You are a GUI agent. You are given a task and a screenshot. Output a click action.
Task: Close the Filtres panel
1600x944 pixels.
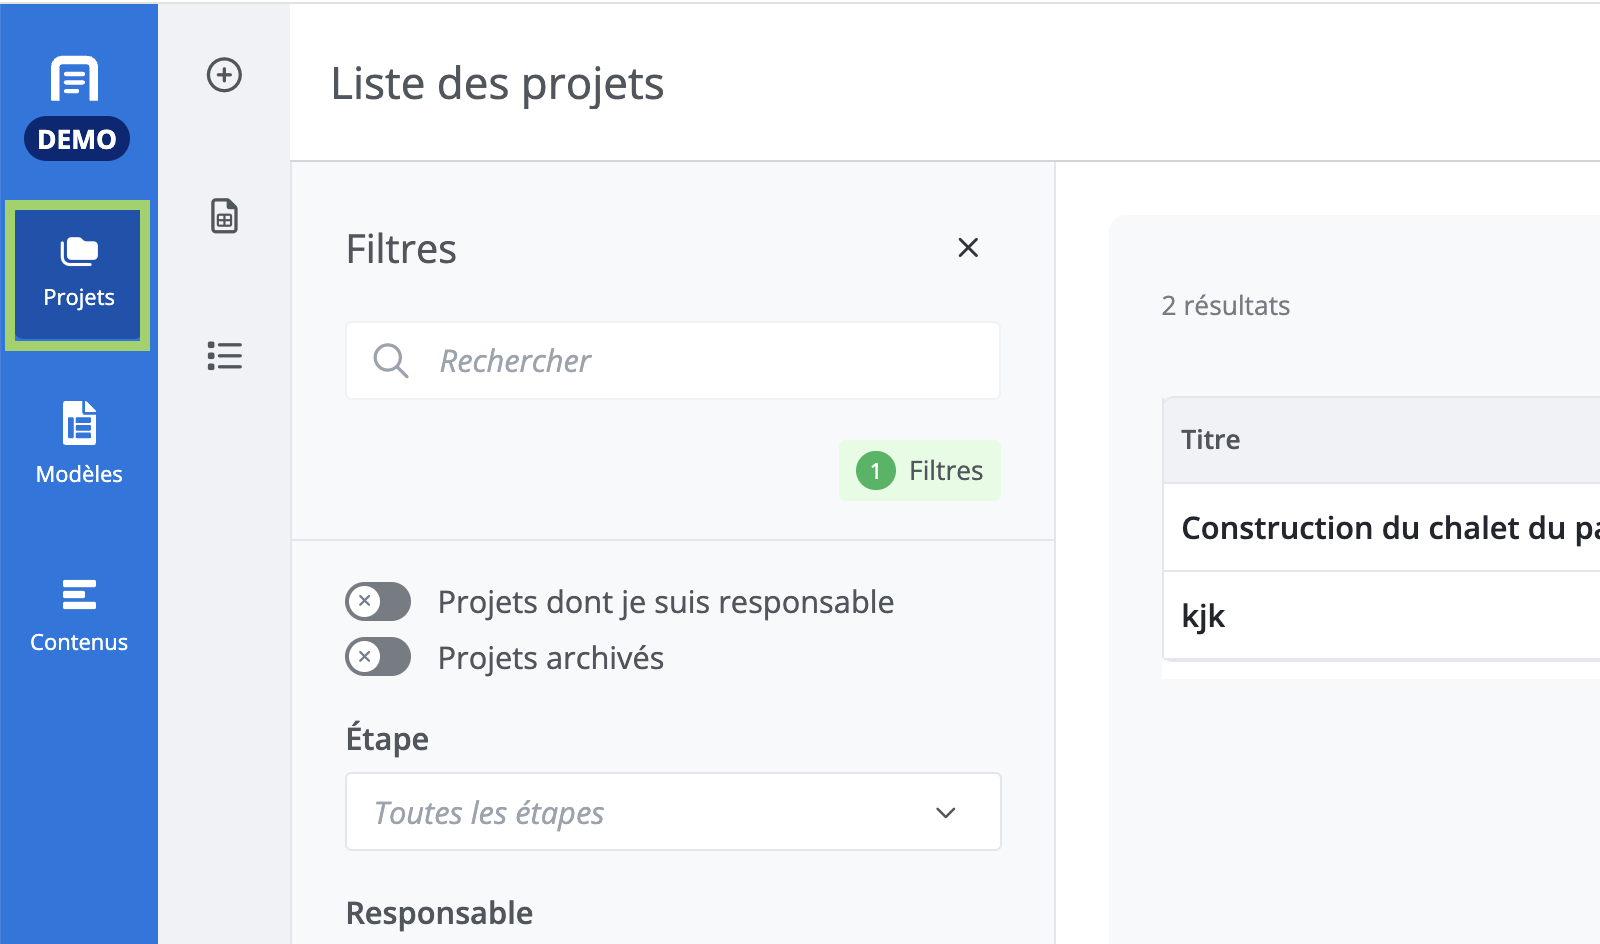click(x=968, y=247)
